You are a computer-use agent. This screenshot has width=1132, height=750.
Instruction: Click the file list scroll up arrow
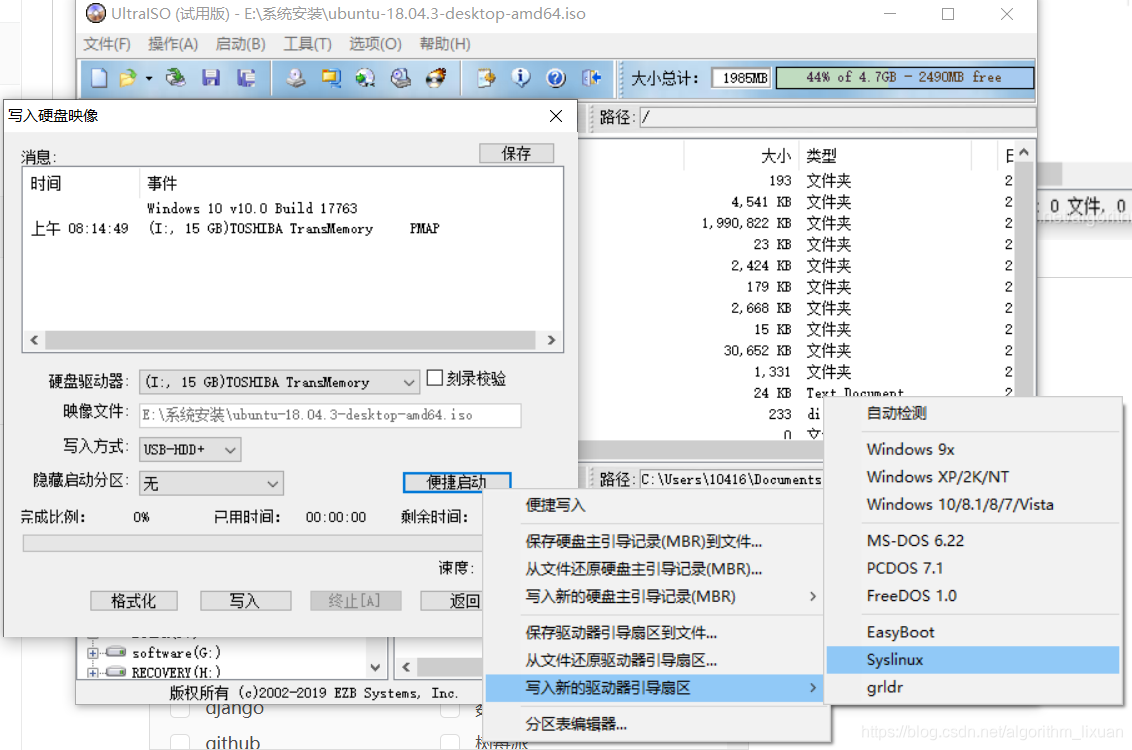click(x=1023, y=153)
